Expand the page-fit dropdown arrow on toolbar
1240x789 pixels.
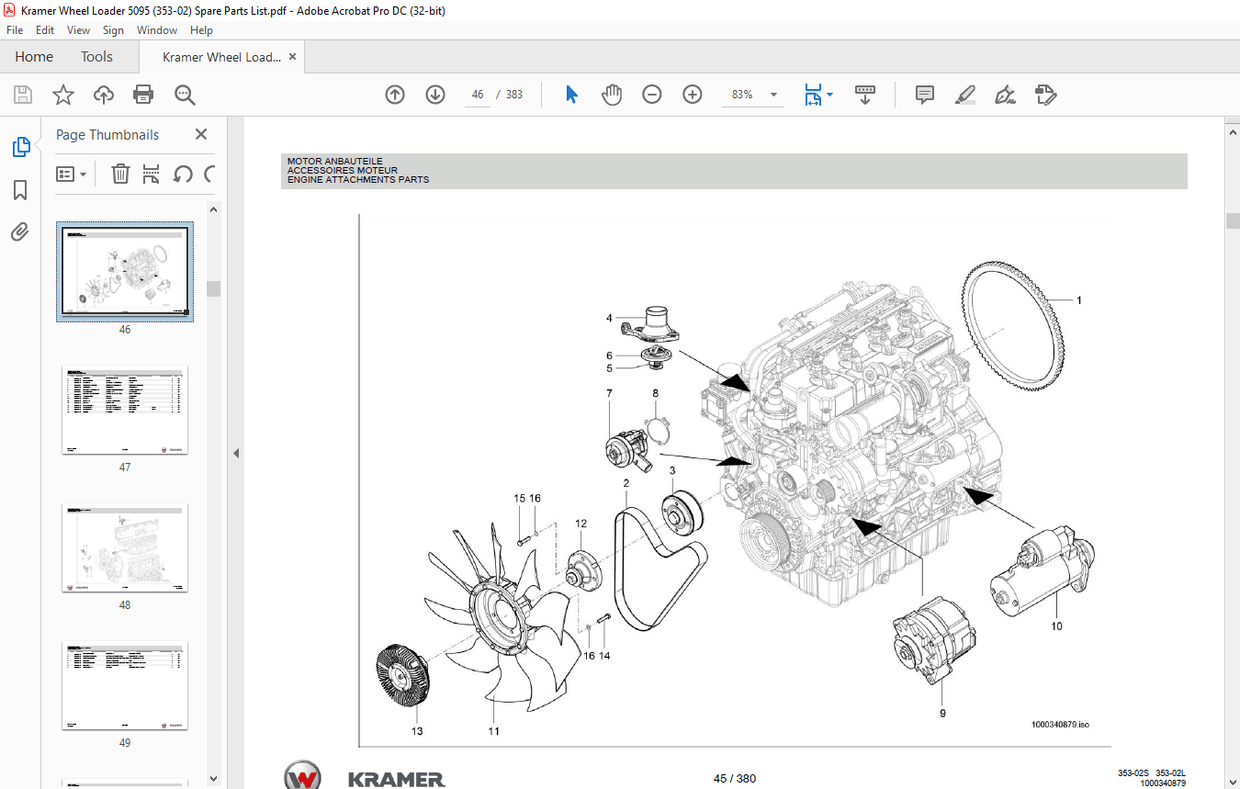pos(830,94)
